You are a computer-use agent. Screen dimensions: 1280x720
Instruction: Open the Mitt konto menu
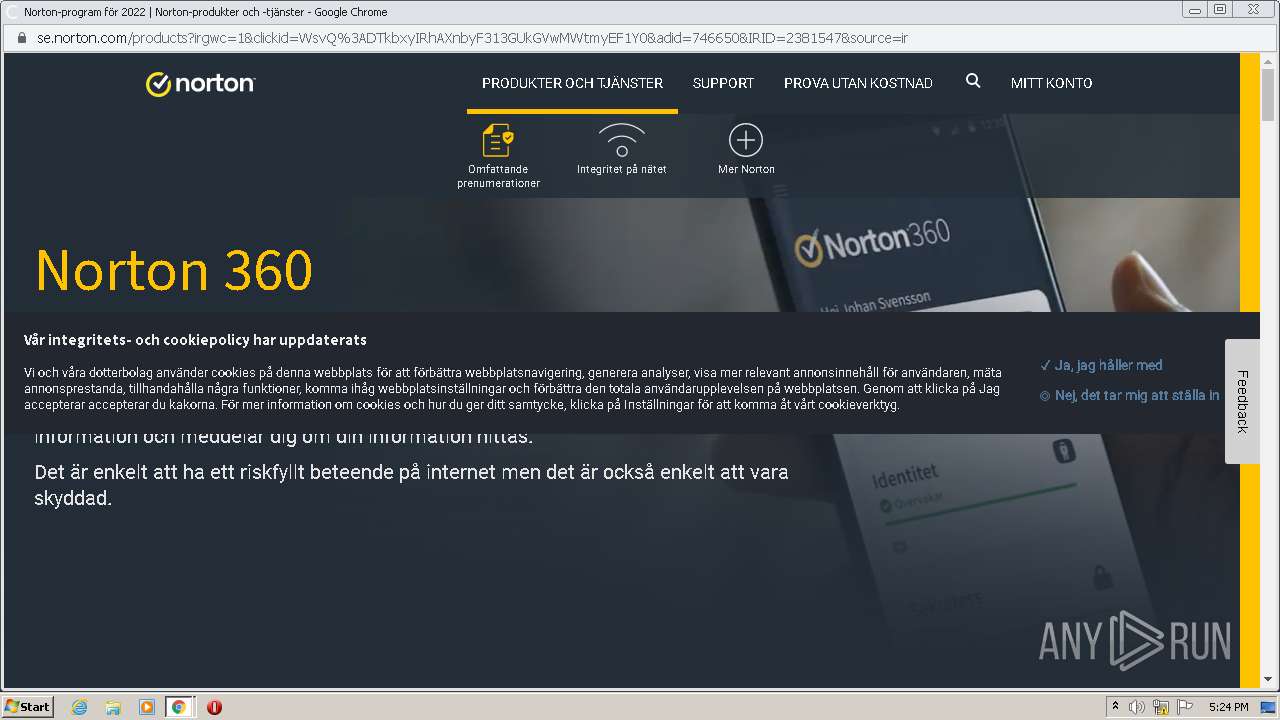point(1051,83)
